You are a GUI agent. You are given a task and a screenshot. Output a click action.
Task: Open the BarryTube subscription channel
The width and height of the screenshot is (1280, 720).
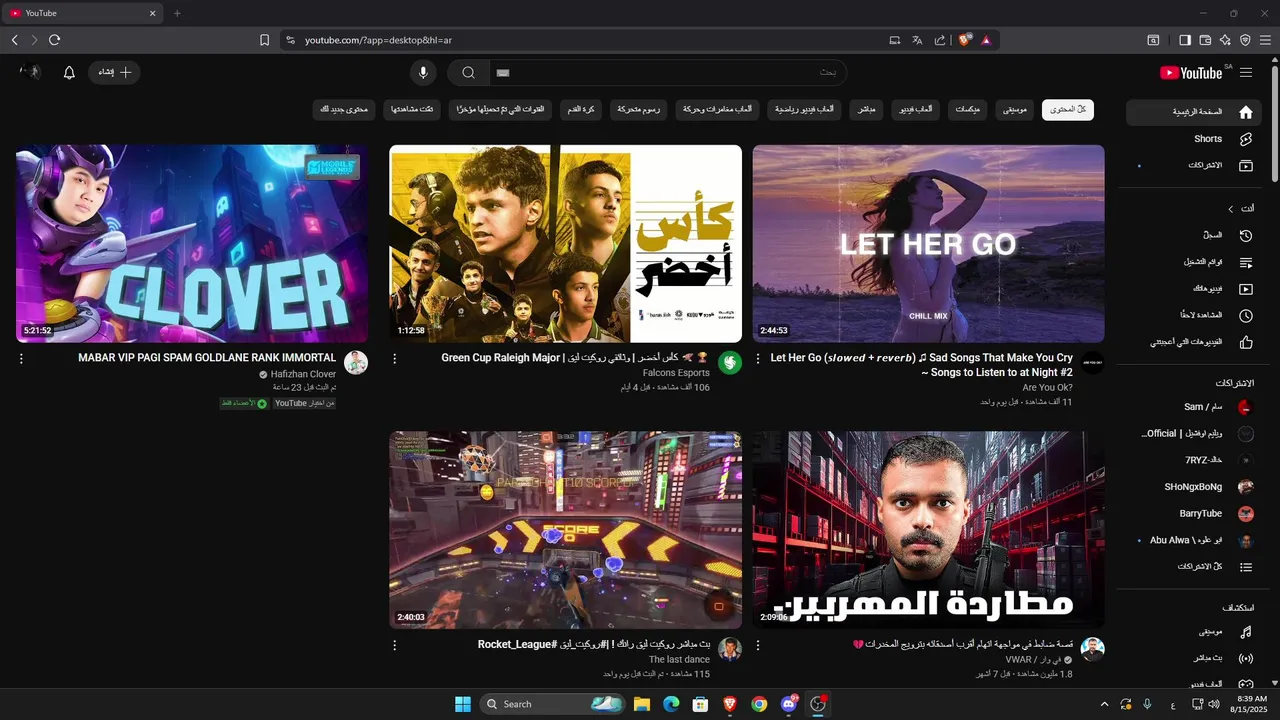coord(1193,514)
